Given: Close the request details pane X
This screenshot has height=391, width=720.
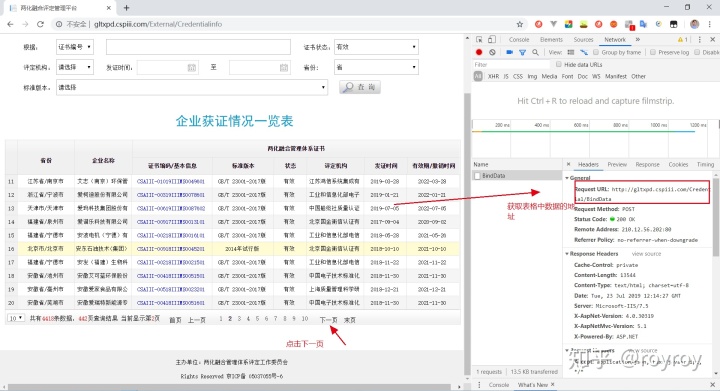Looking at the screenshot, I should pyautogui.click(x=568, y=164).
